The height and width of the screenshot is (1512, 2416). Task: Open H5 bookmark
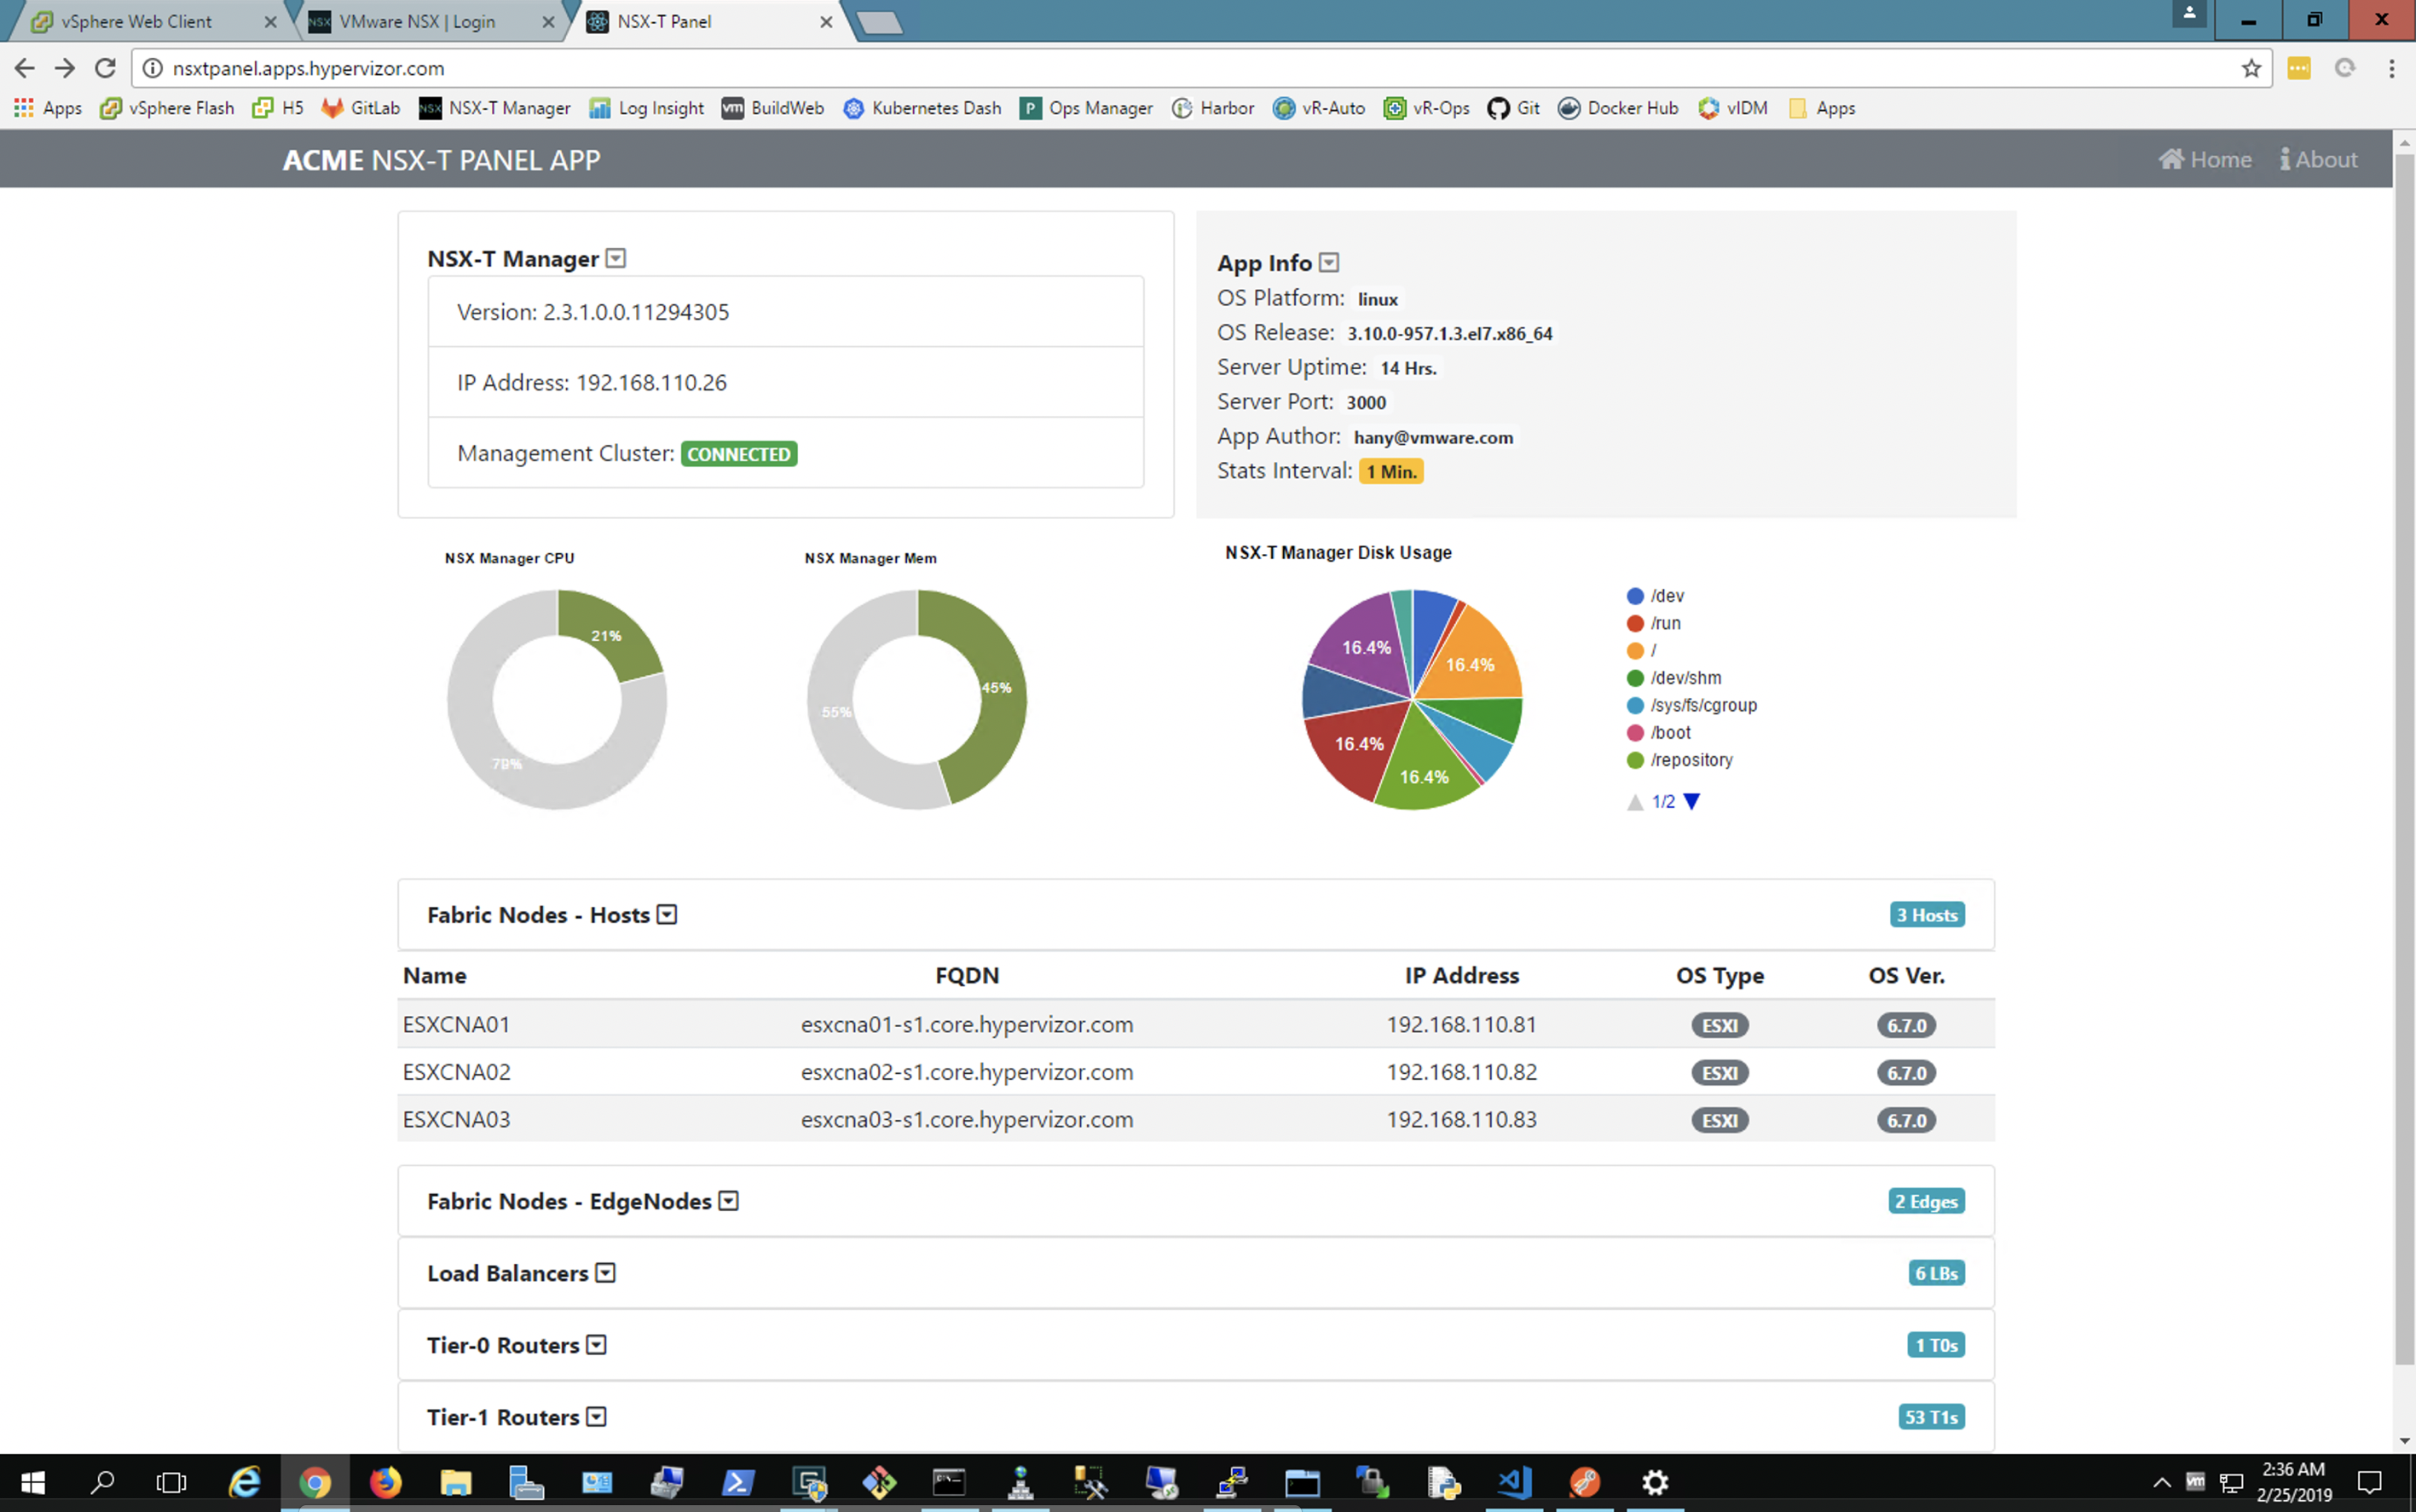point(278,108)
